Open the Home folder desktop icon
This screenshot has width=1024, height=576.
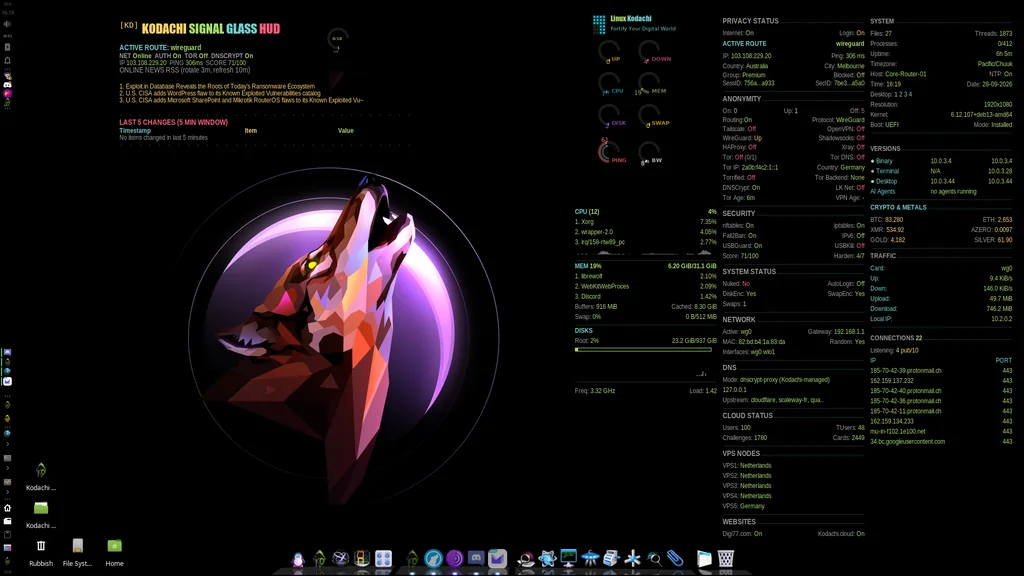tap(114, 552)
